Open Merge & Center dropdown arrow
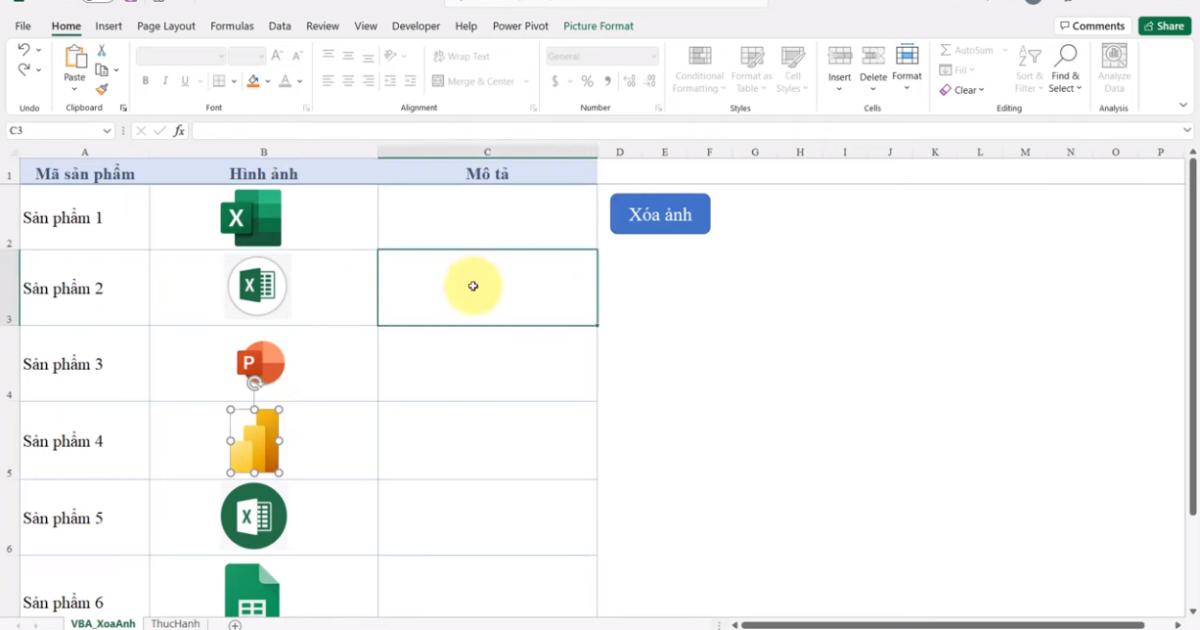 (x=526, y=82)
